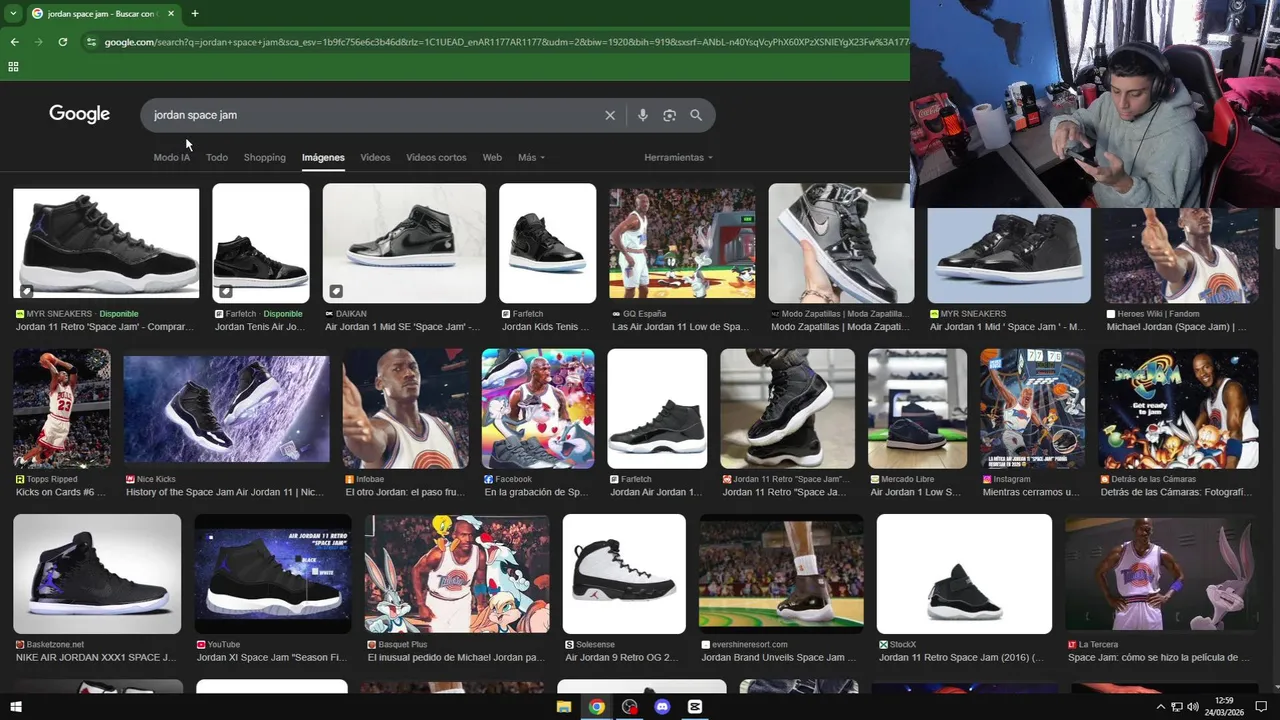Click the browser address bar URL
Image resolution: width=1280 pixels, height=720 pixels.
point(506,42)
